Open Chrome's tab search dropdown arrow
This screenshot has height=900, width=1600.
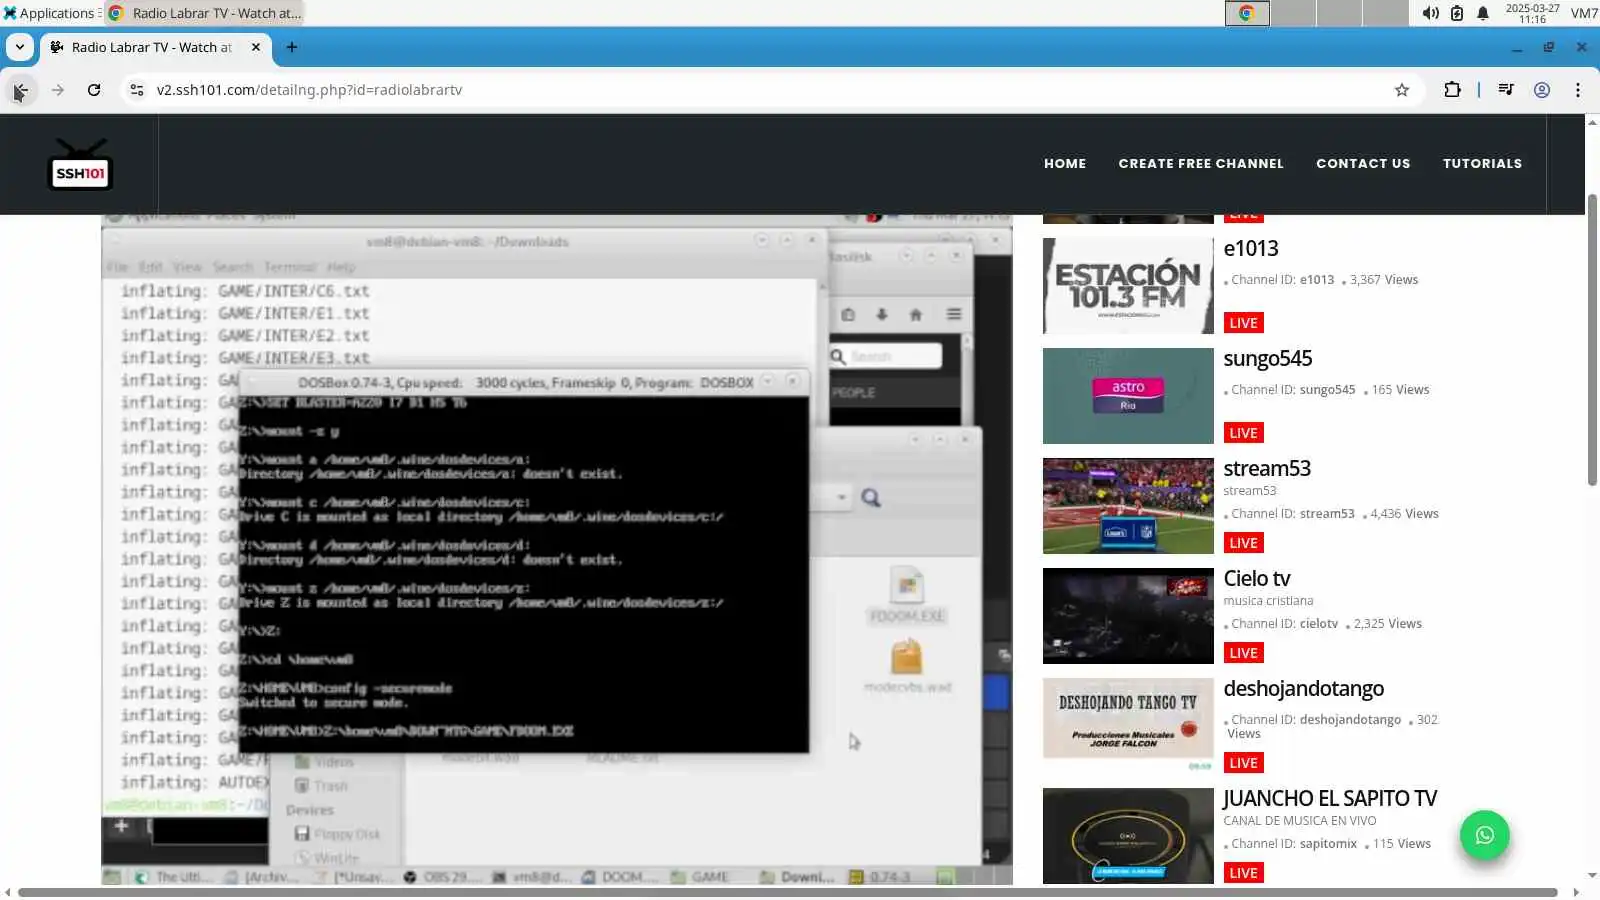click(x=20, y=47)
